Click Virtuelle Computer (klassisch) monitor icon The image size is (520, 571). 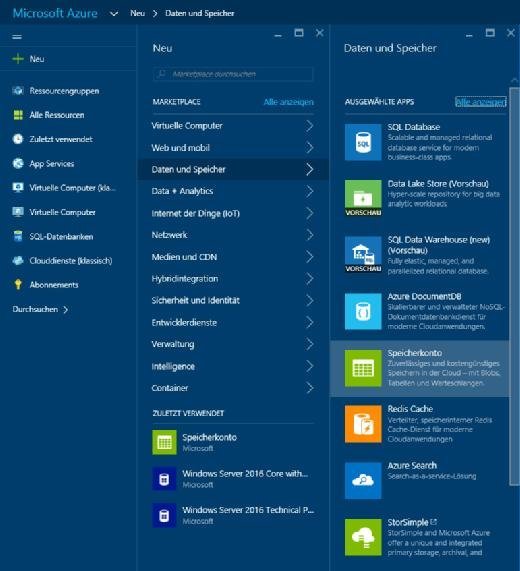(x=18, y=187)
